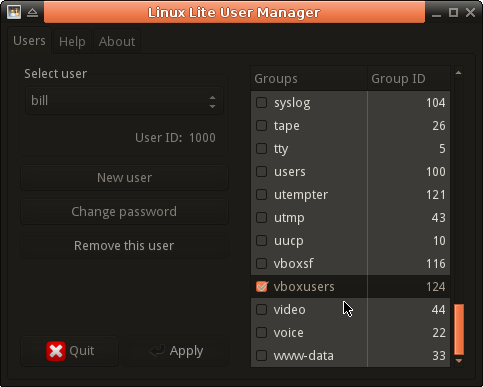
Task: Tick the vboxsf group checkbox
Action: click(261, 264)
